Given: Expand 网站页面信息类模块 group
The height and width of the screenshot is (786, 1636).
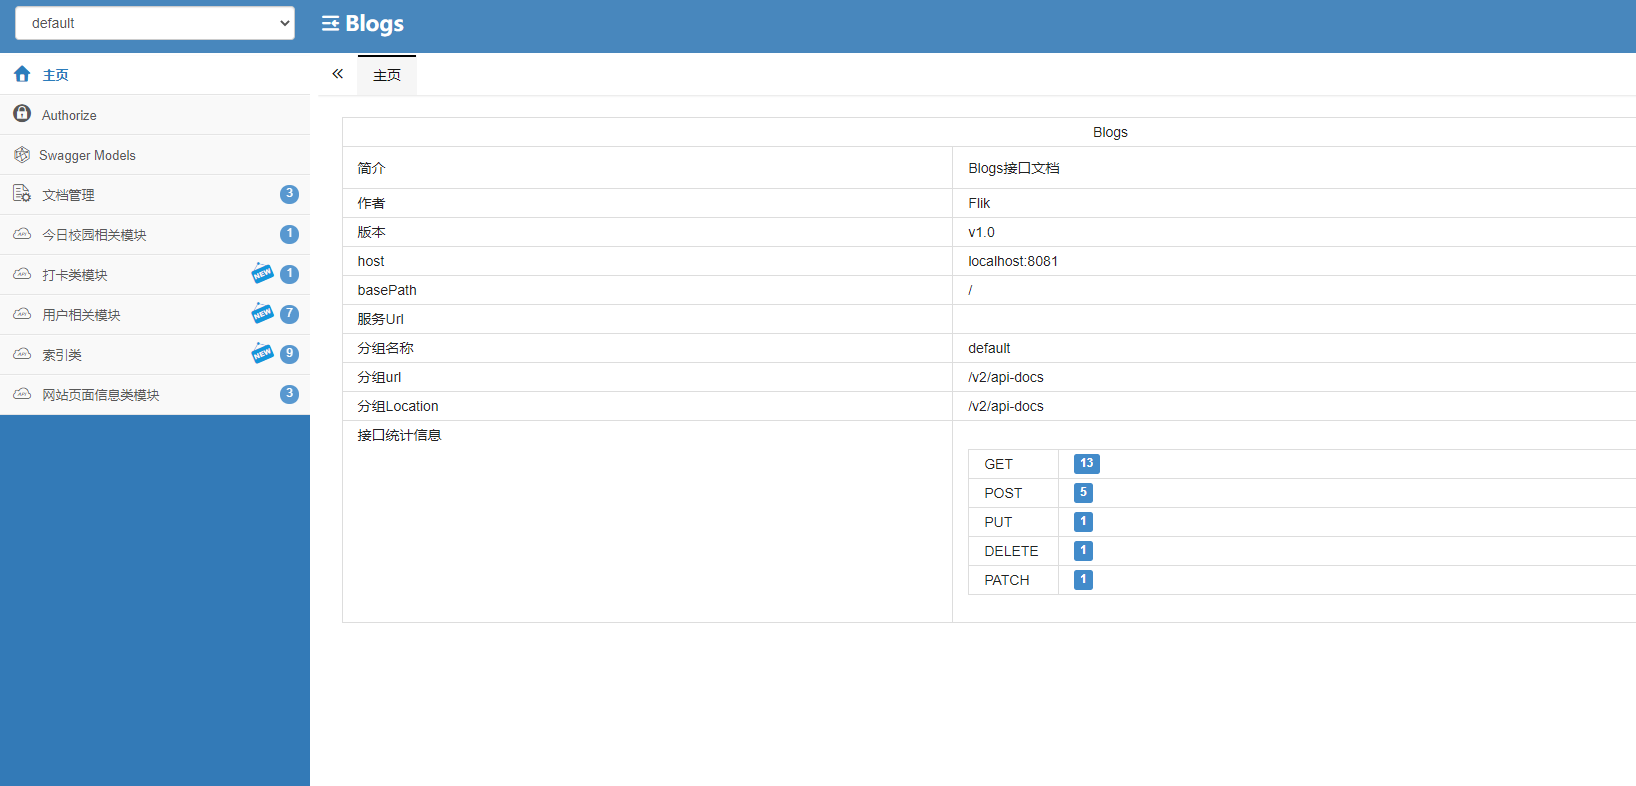Looking at the screenshot, I should coord(155,395).
